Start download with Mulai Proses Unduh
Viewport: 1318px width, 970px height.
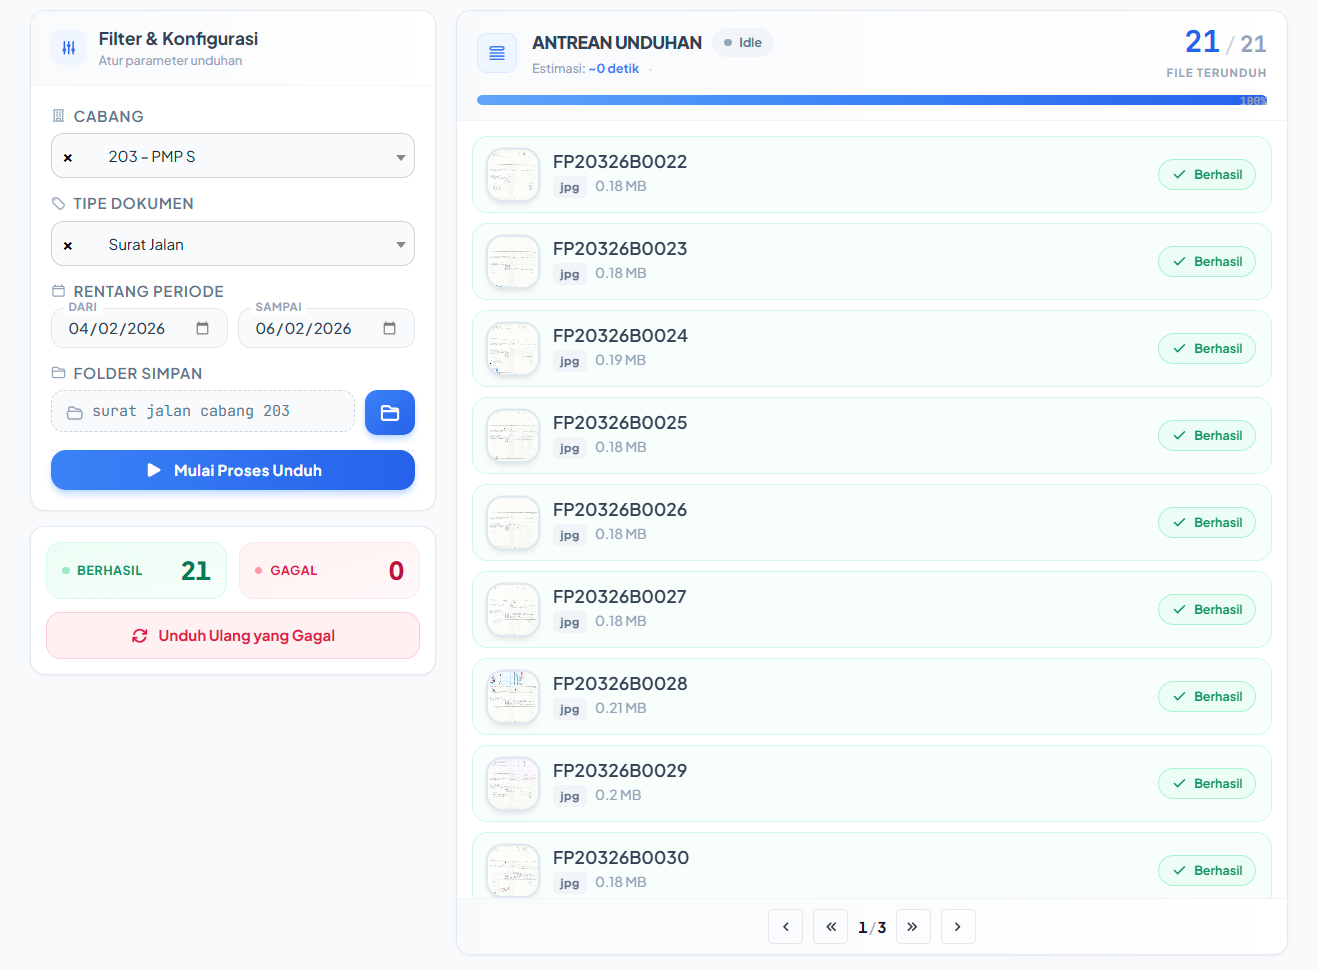click(233, 470)
